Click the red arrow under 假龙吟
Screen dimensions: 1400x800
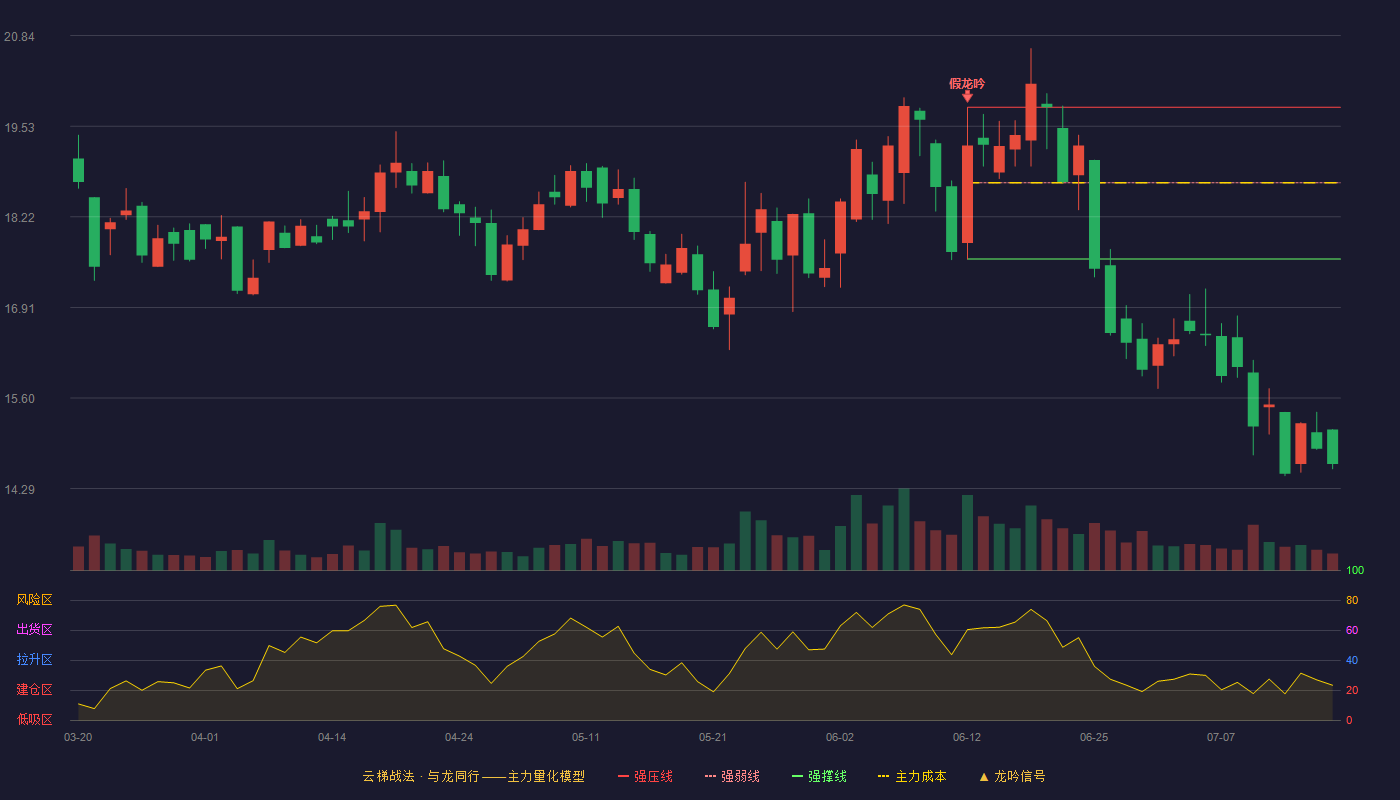point(967,96)
